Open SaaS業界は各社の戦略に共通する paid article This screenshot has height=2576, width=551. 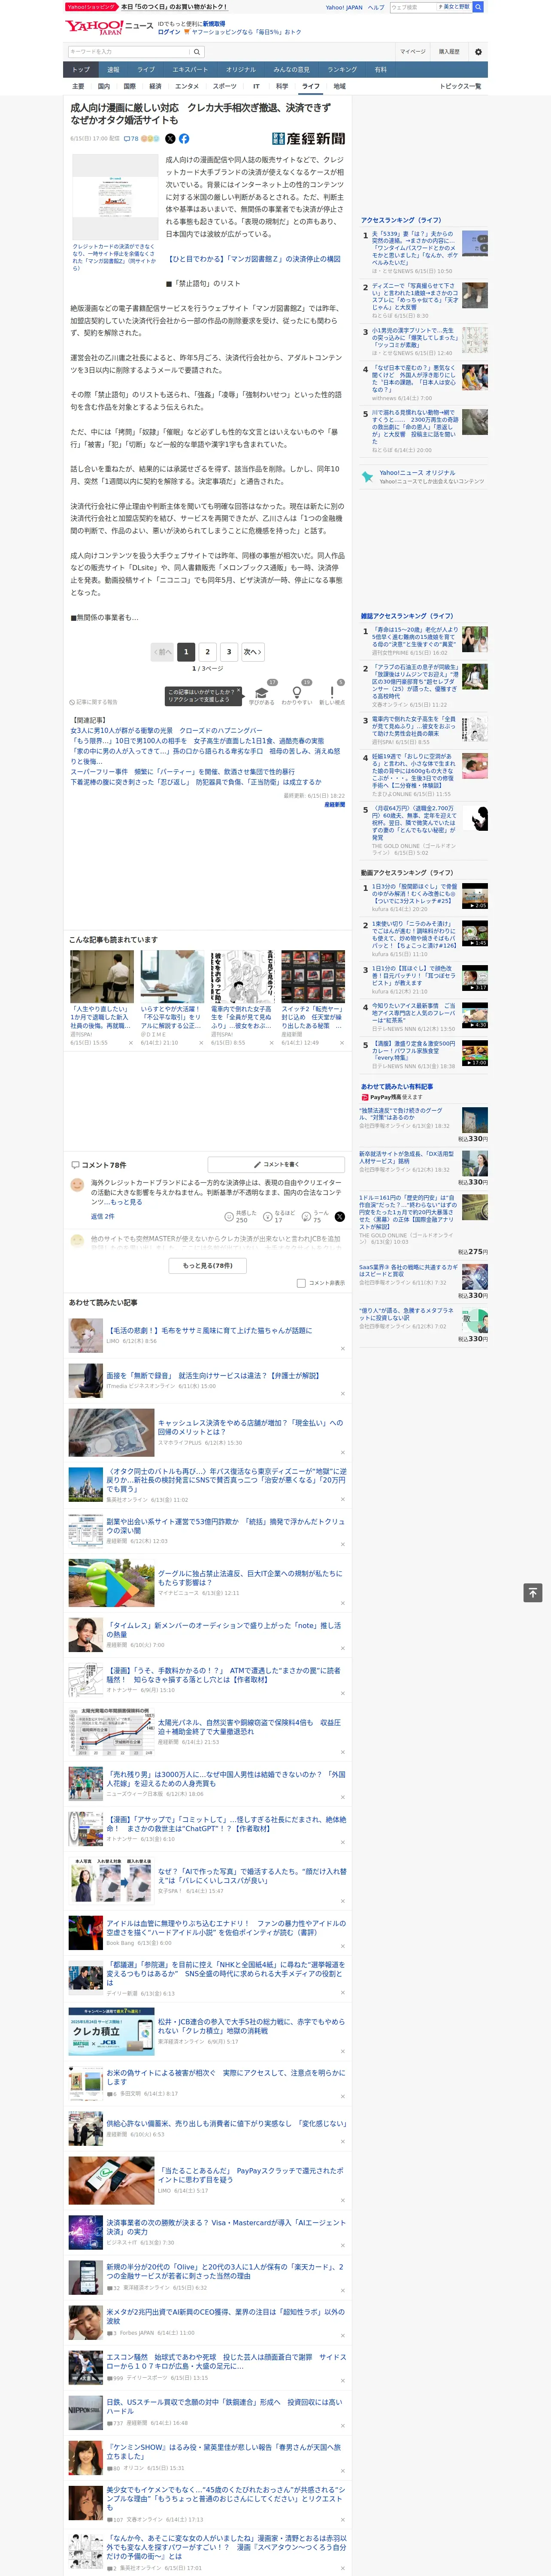(408, 1270)
